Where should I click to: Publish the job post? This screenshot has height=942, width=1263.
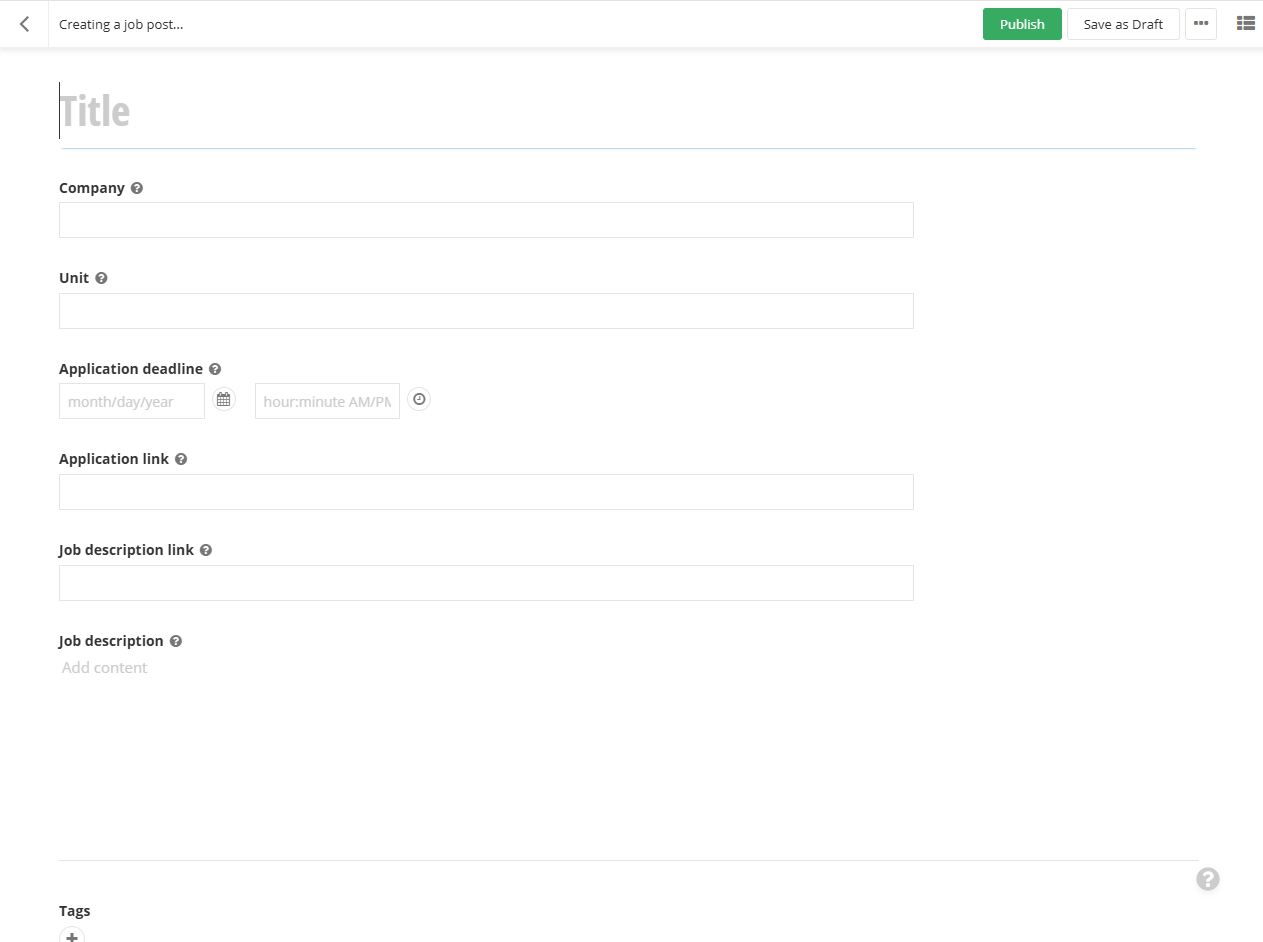pos(1021,24)
